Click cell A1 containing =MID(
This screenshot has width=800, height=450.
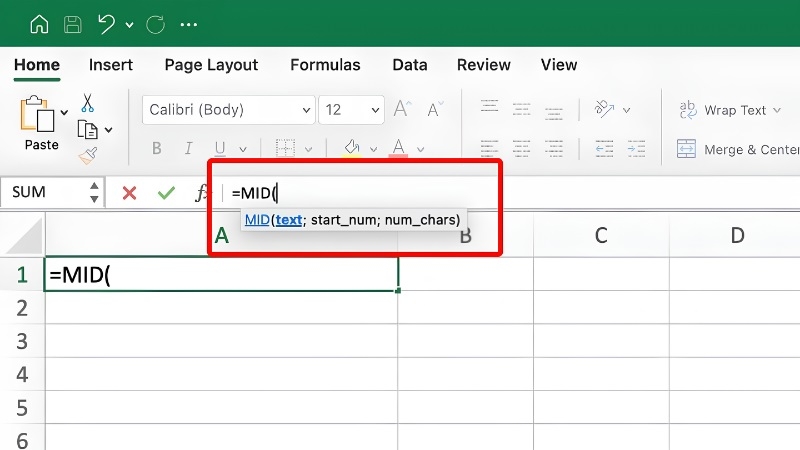221,274
